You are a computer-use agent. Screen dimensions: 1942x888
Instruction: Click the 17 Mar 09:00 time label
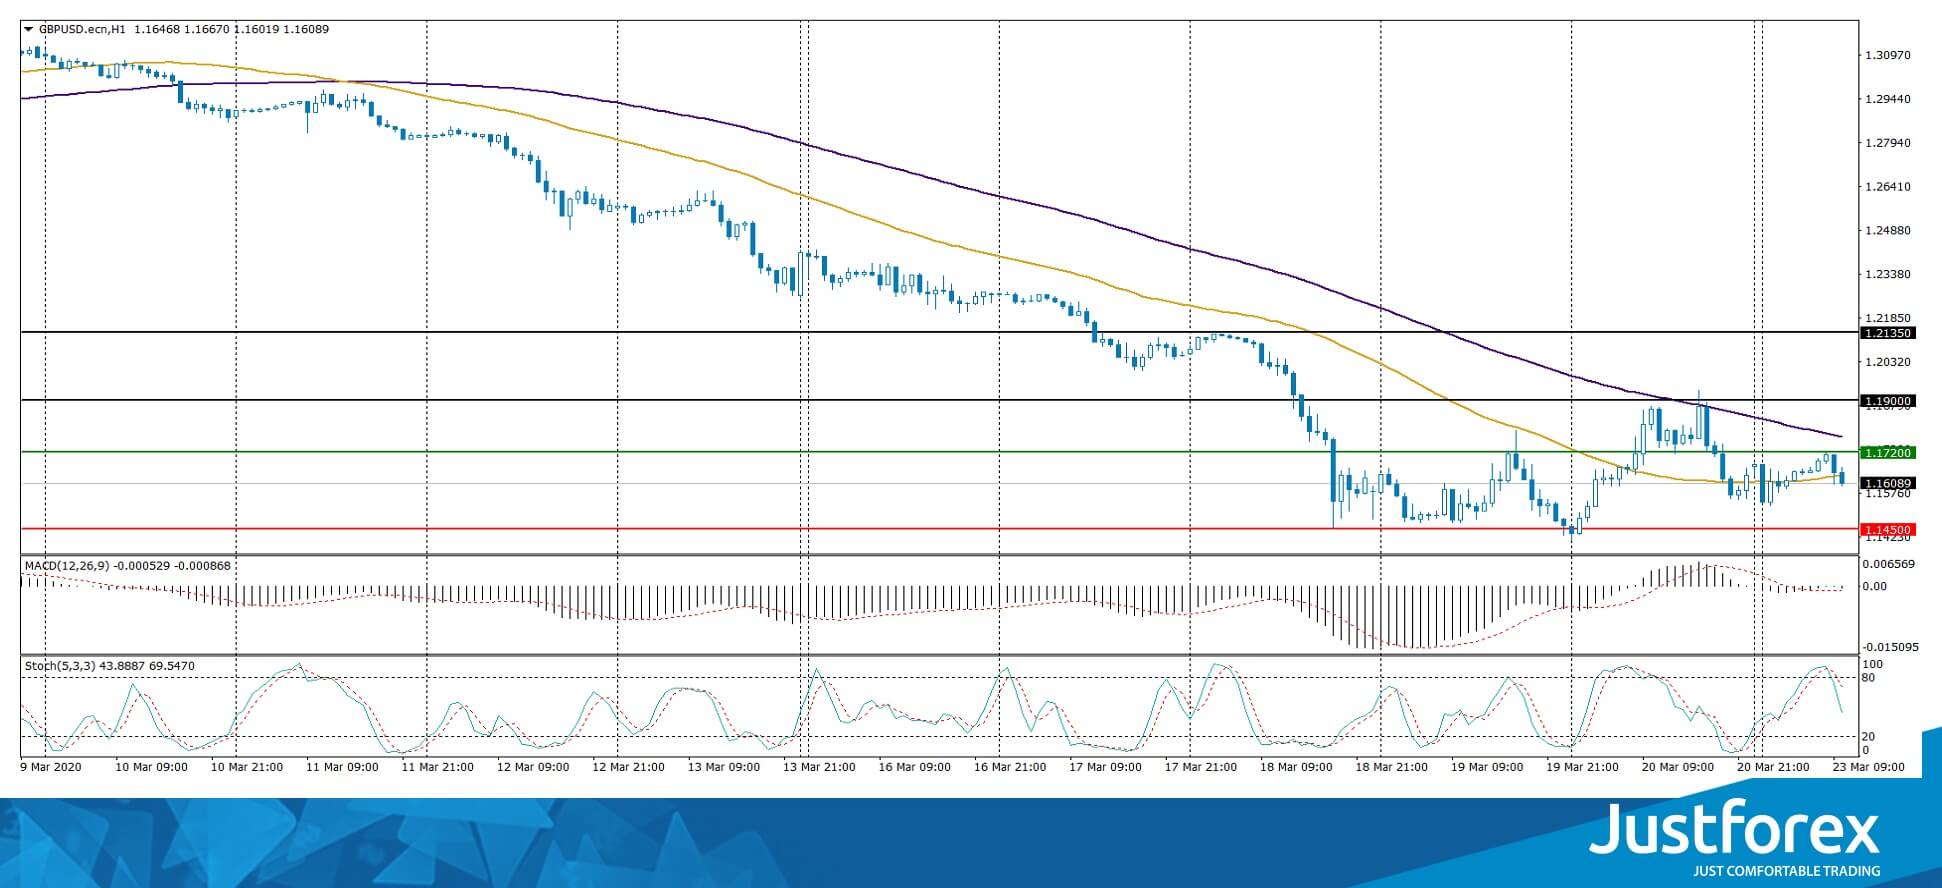pyautogui.click(x=1106, y=767)
